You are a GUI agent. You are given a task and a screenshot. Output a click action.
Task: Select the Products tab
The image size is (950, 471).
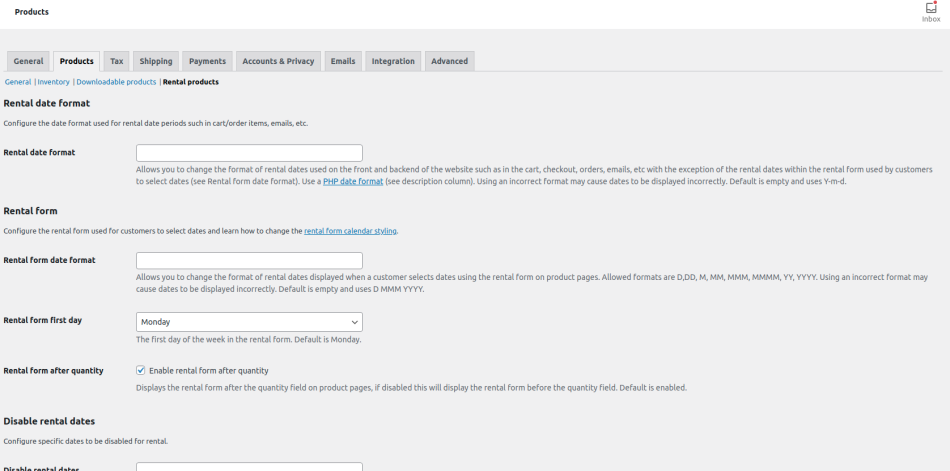[x=77, y=61]
